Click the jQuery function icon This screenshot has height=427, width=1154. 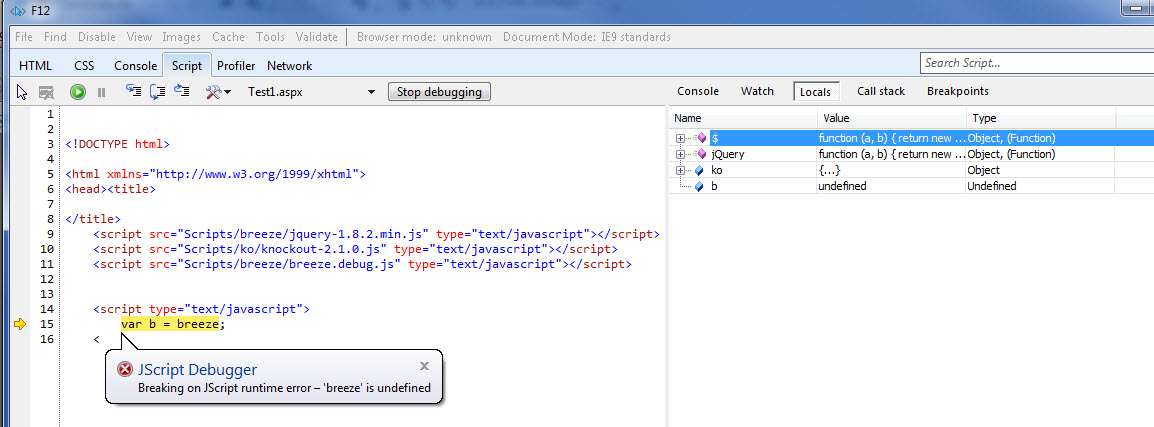point(702,155)
